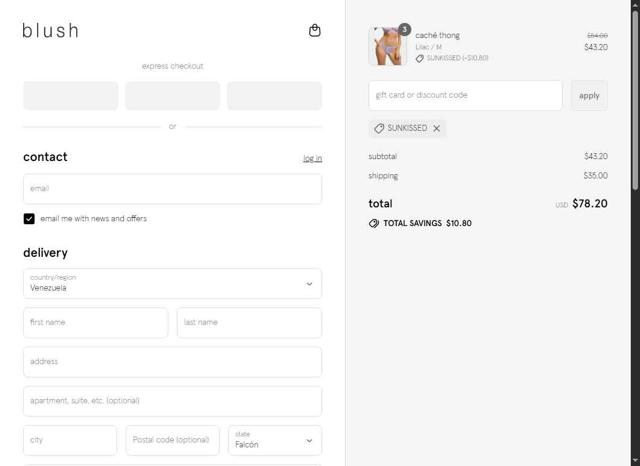Open the caché thong product thumbnail
The image size is (640, 466).
click(387, 46)
